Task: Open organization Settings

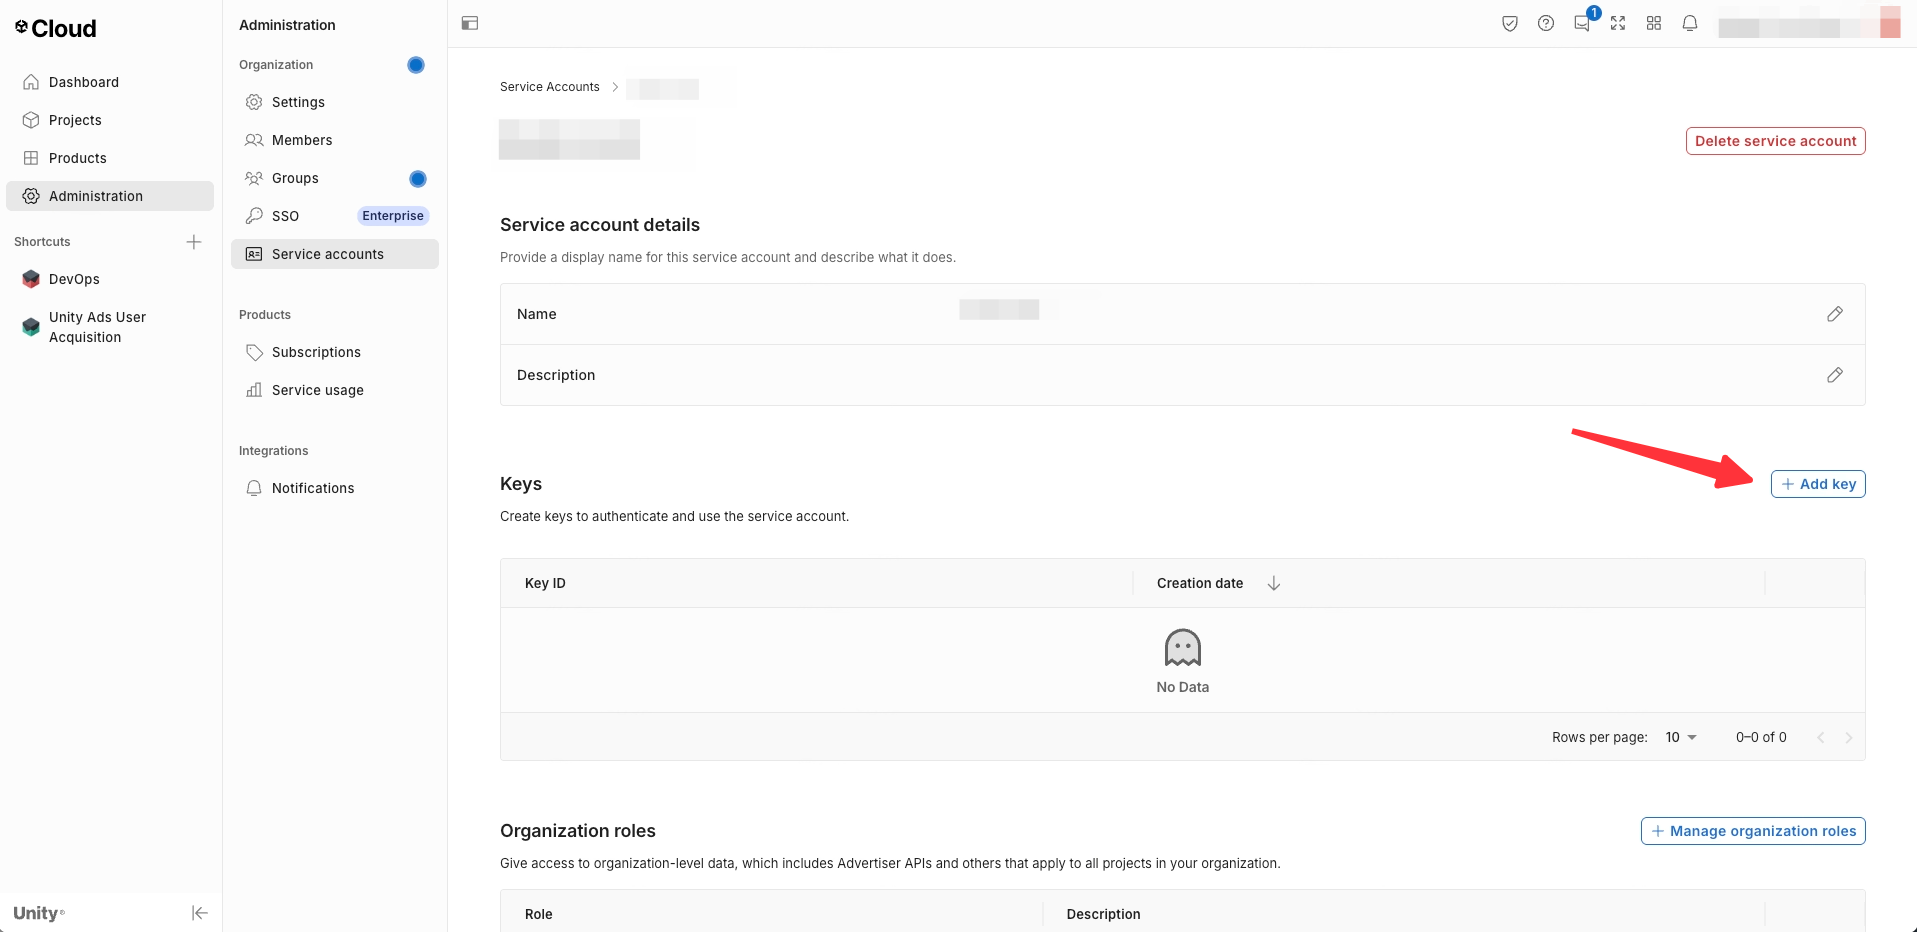Action: (335, 102)
